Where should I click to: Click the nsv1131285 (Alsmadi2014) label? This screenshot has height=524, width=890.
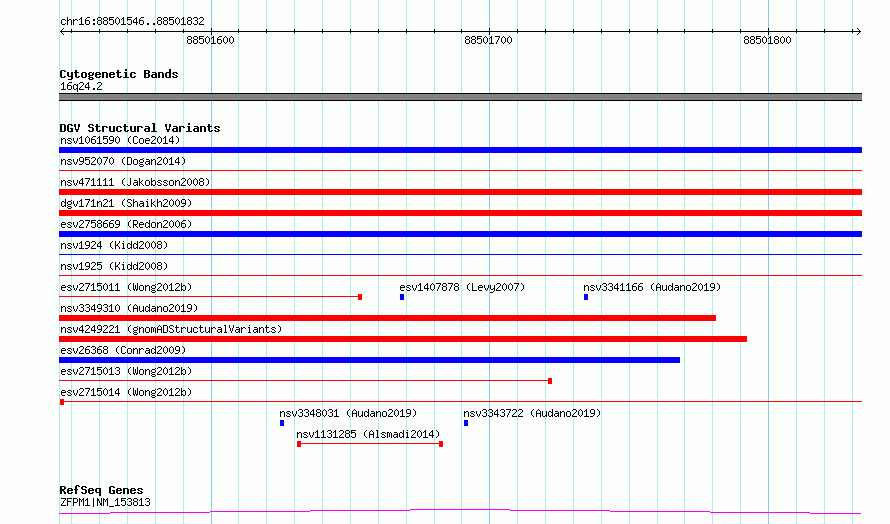point(368,434)
